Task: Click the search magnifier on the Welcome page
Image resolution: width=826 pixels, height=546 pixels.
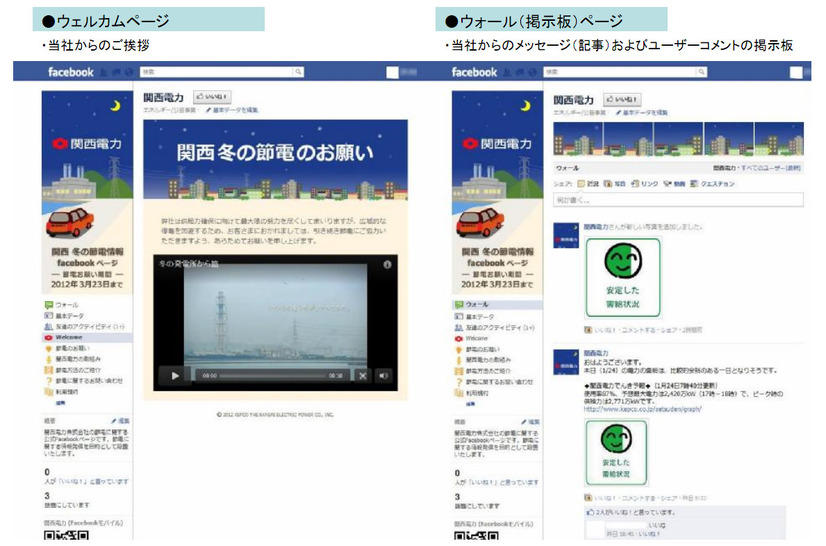Action: pyautogui.click(x=298, y=72)
